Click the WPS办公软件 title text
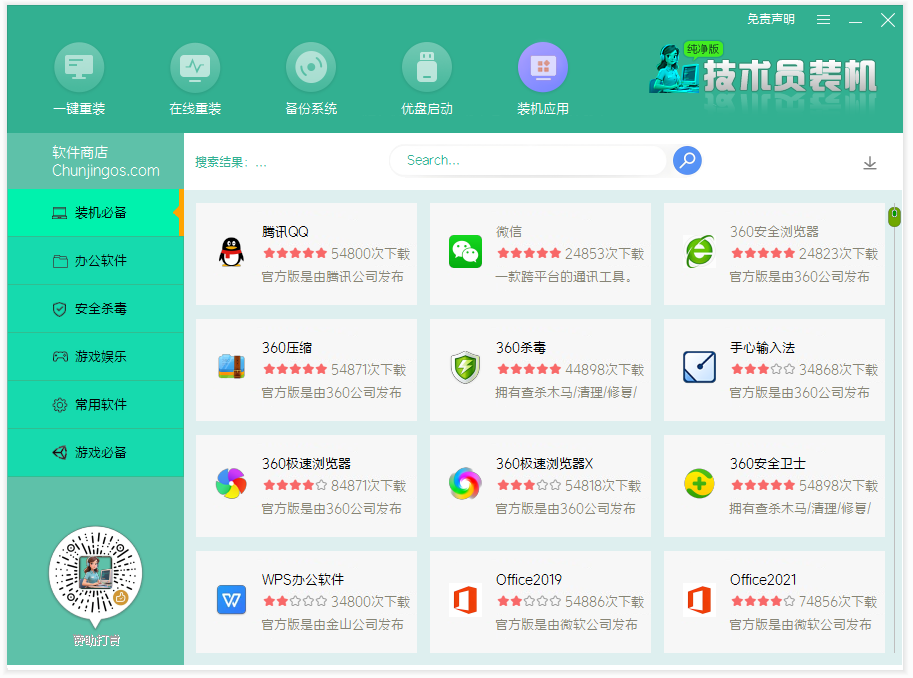Viewport: 913px width, 678px height. pos(303,580)
